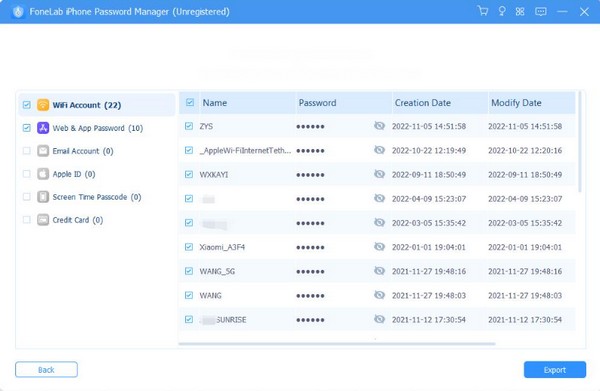Click the Back button

(x=46, y=370)
